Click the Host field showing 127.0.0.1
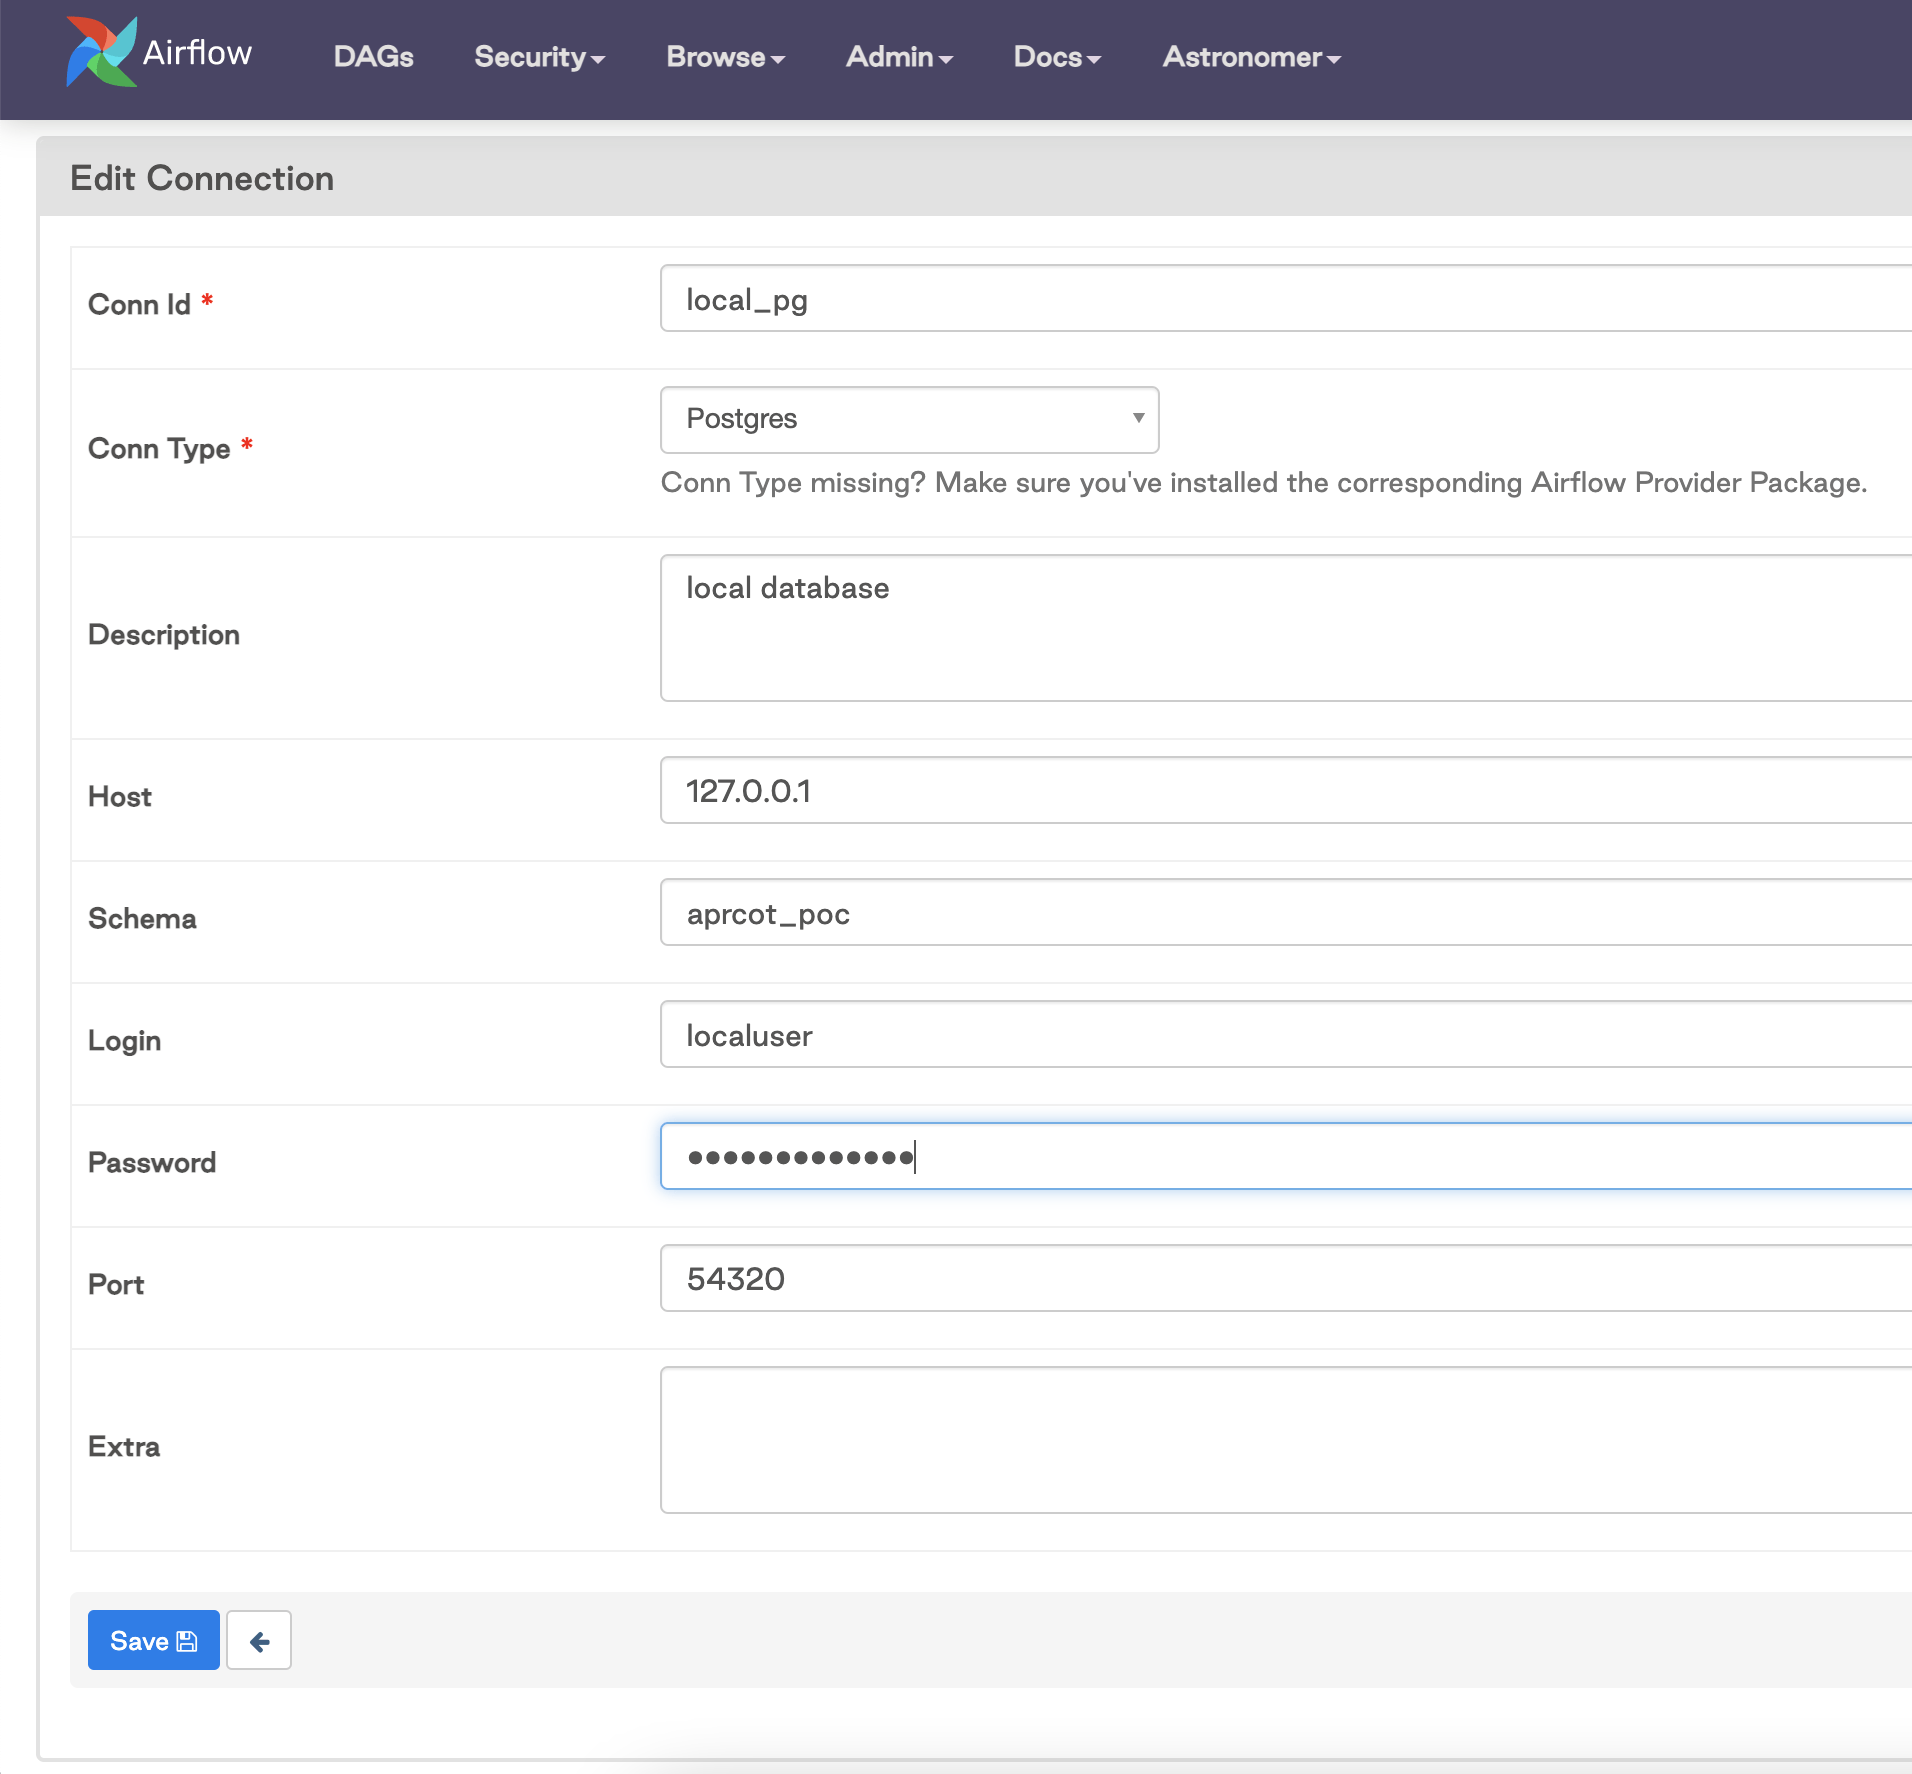 click(x=1286, y=790)
